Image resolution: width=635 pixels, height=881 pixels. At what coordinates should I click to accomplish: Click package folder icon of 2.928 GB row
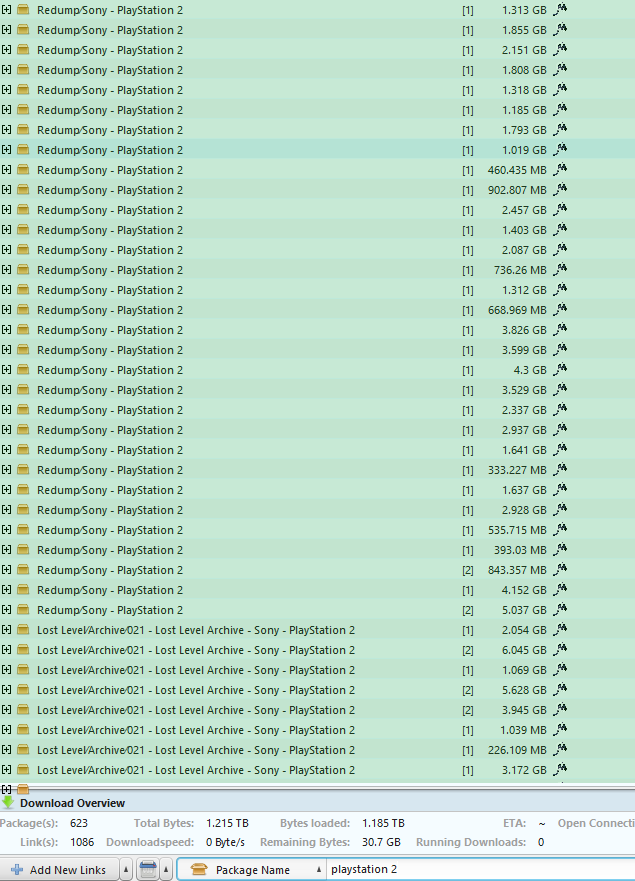point(23,510)
